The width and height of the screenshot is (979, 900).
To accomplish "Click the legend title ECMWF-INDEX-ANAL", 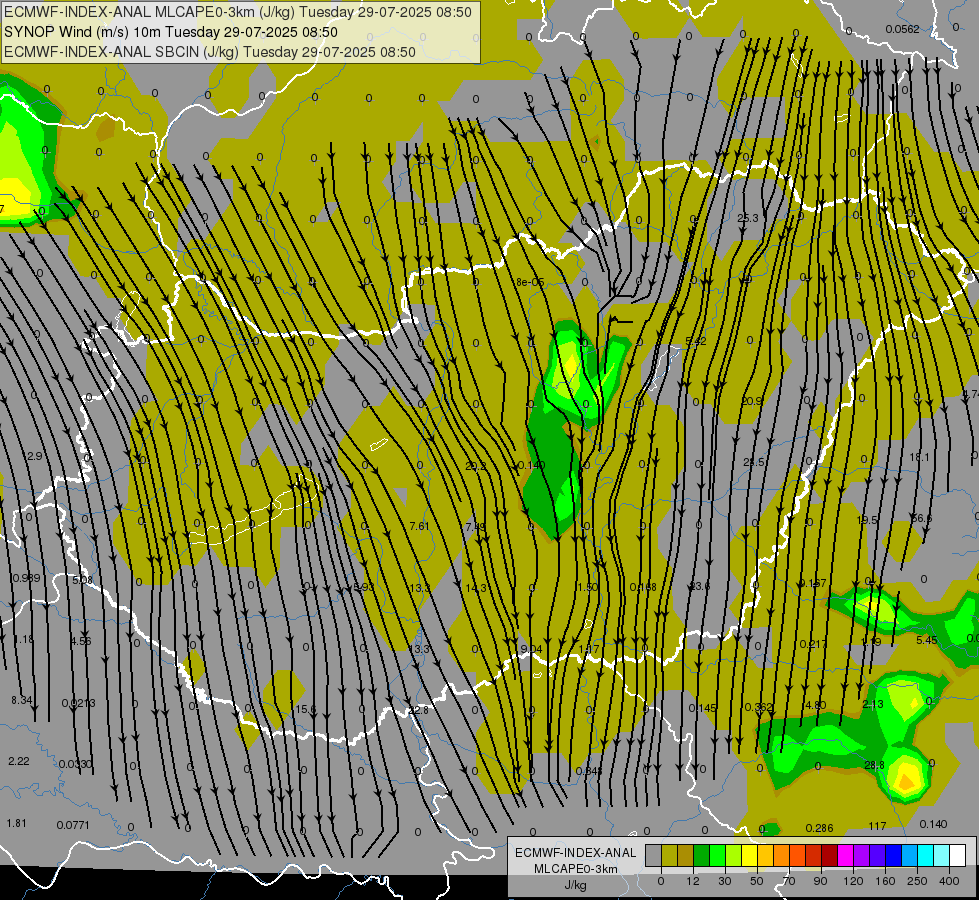I will pos(576,853).
